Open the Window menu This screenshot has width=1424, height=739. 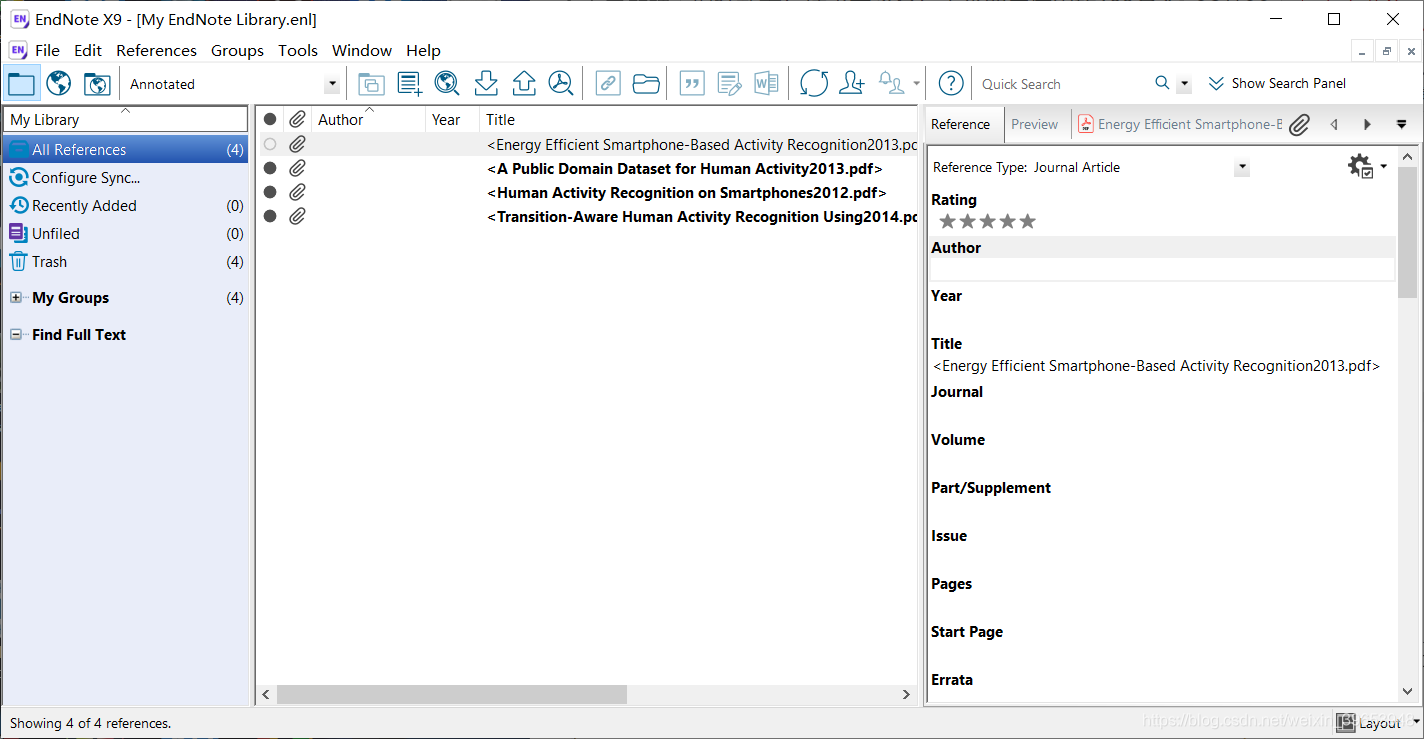click(362, 50)
